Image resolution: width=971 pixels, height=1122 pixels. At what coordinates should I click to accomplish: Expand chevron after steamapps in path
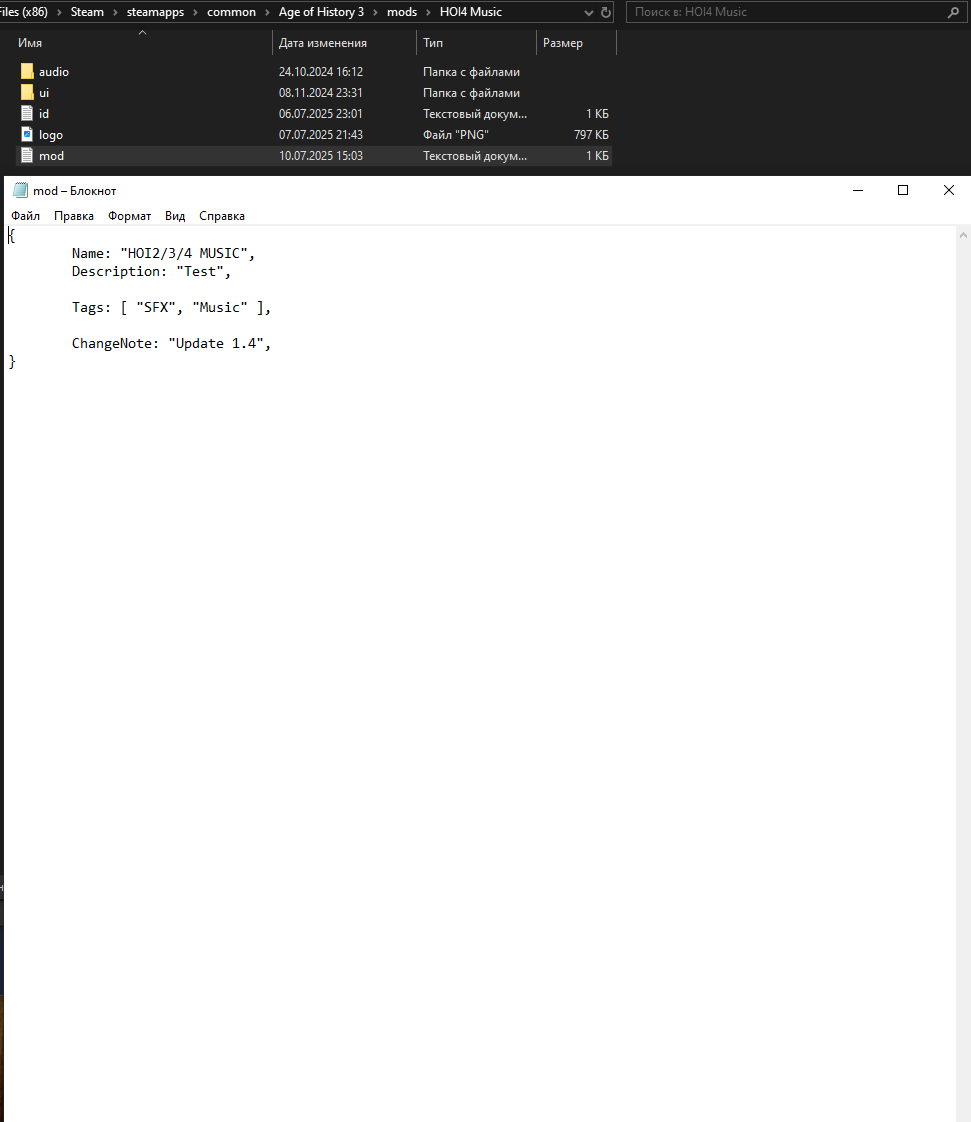[195, 12]
